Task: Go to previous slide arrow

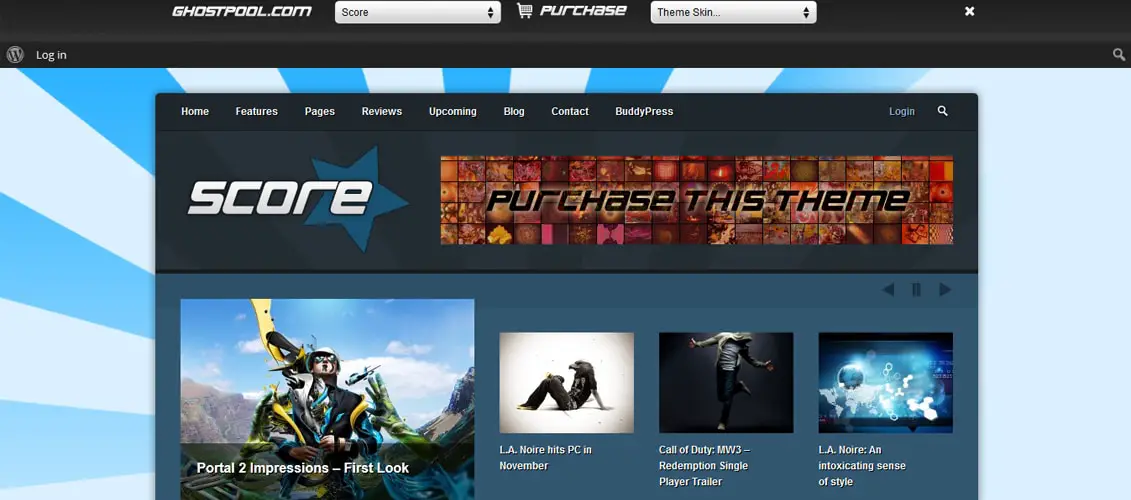Action: (888, 289)
